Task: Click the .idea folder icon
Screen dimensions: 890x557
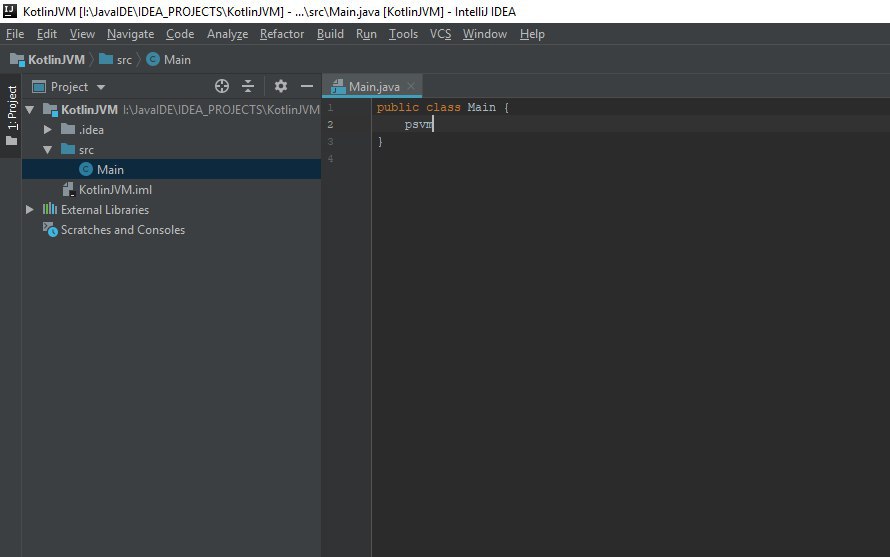Action: tap(68, 129)
